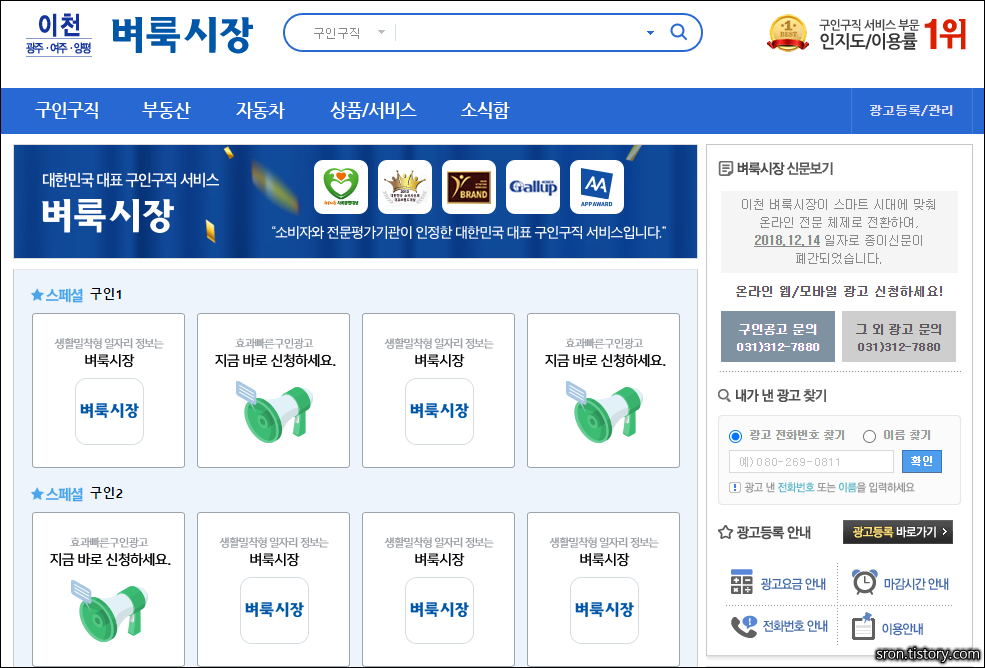Click first megaphone icon in 스페셜 구인1
Screen dimensions: 985x668
(x=277, y=413)
